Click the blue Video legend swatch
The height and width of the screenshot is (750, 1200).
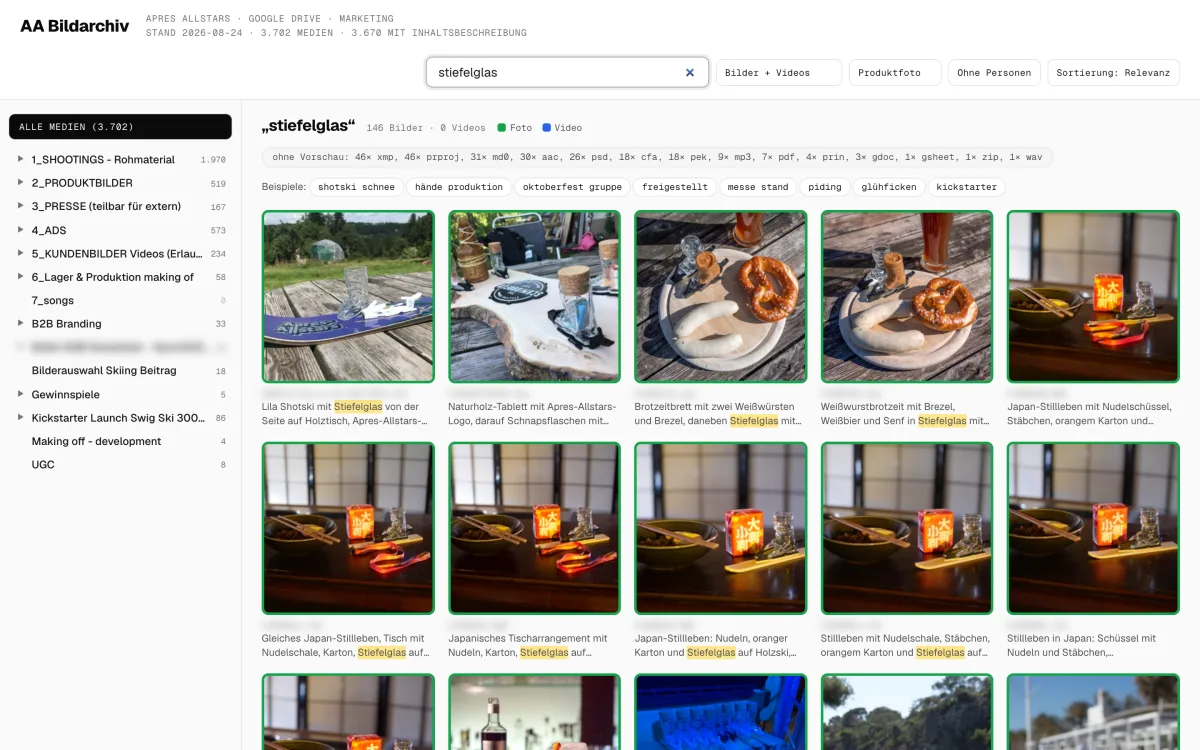click(x=547, y=128)
